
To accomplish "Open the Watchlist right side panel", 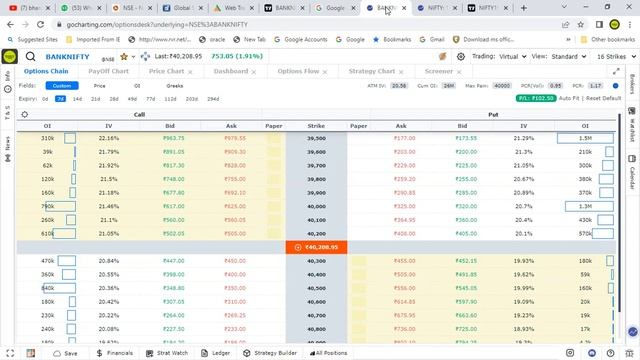I will click(x=632, y=125).
